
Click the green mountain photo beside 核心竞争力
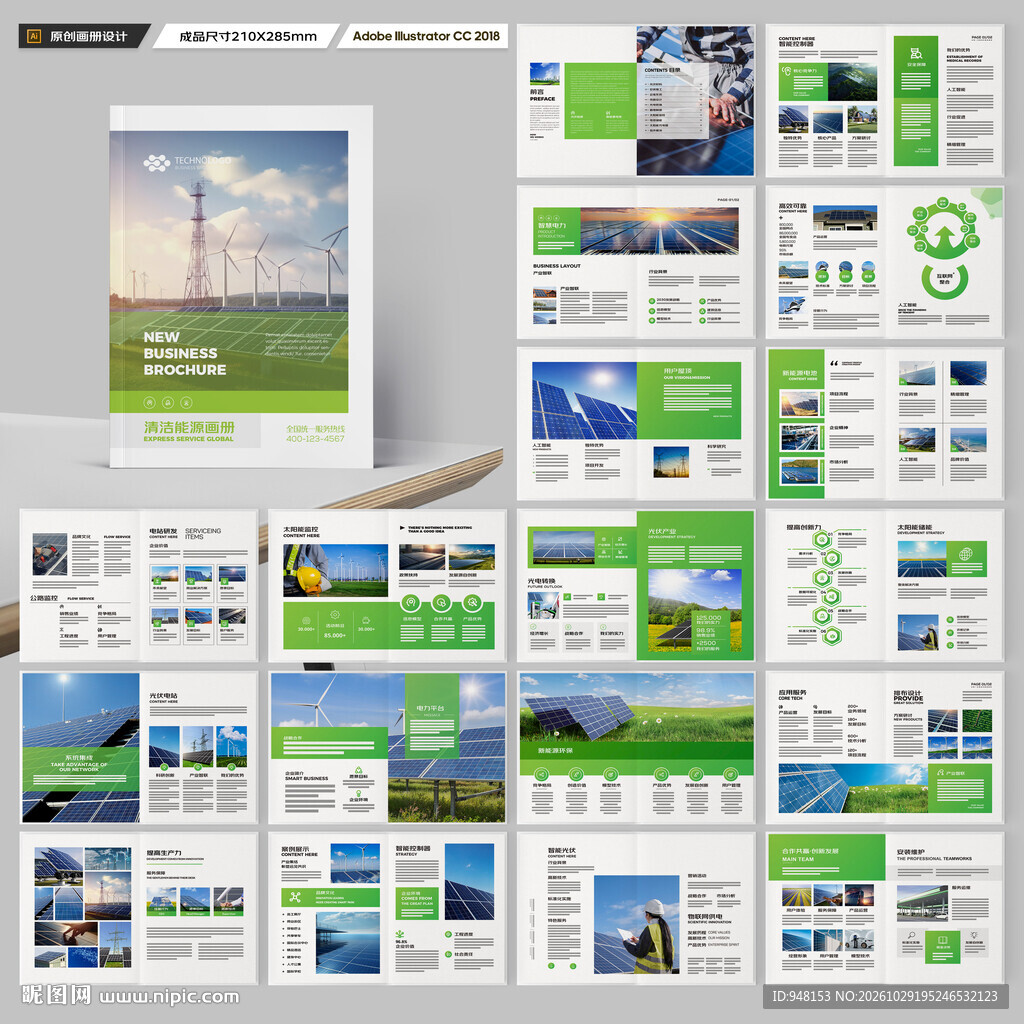tap(852, 82)
